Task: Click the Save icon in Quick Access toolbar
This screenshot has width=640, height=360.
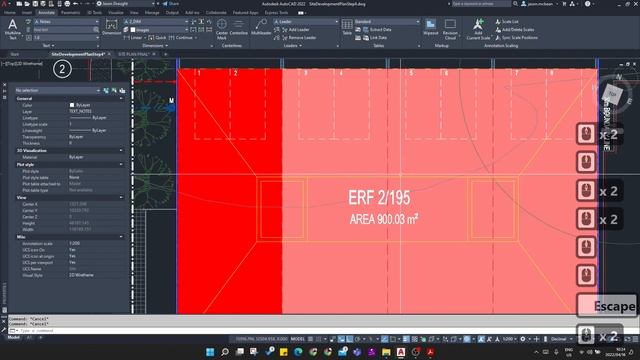Action: 36,4
